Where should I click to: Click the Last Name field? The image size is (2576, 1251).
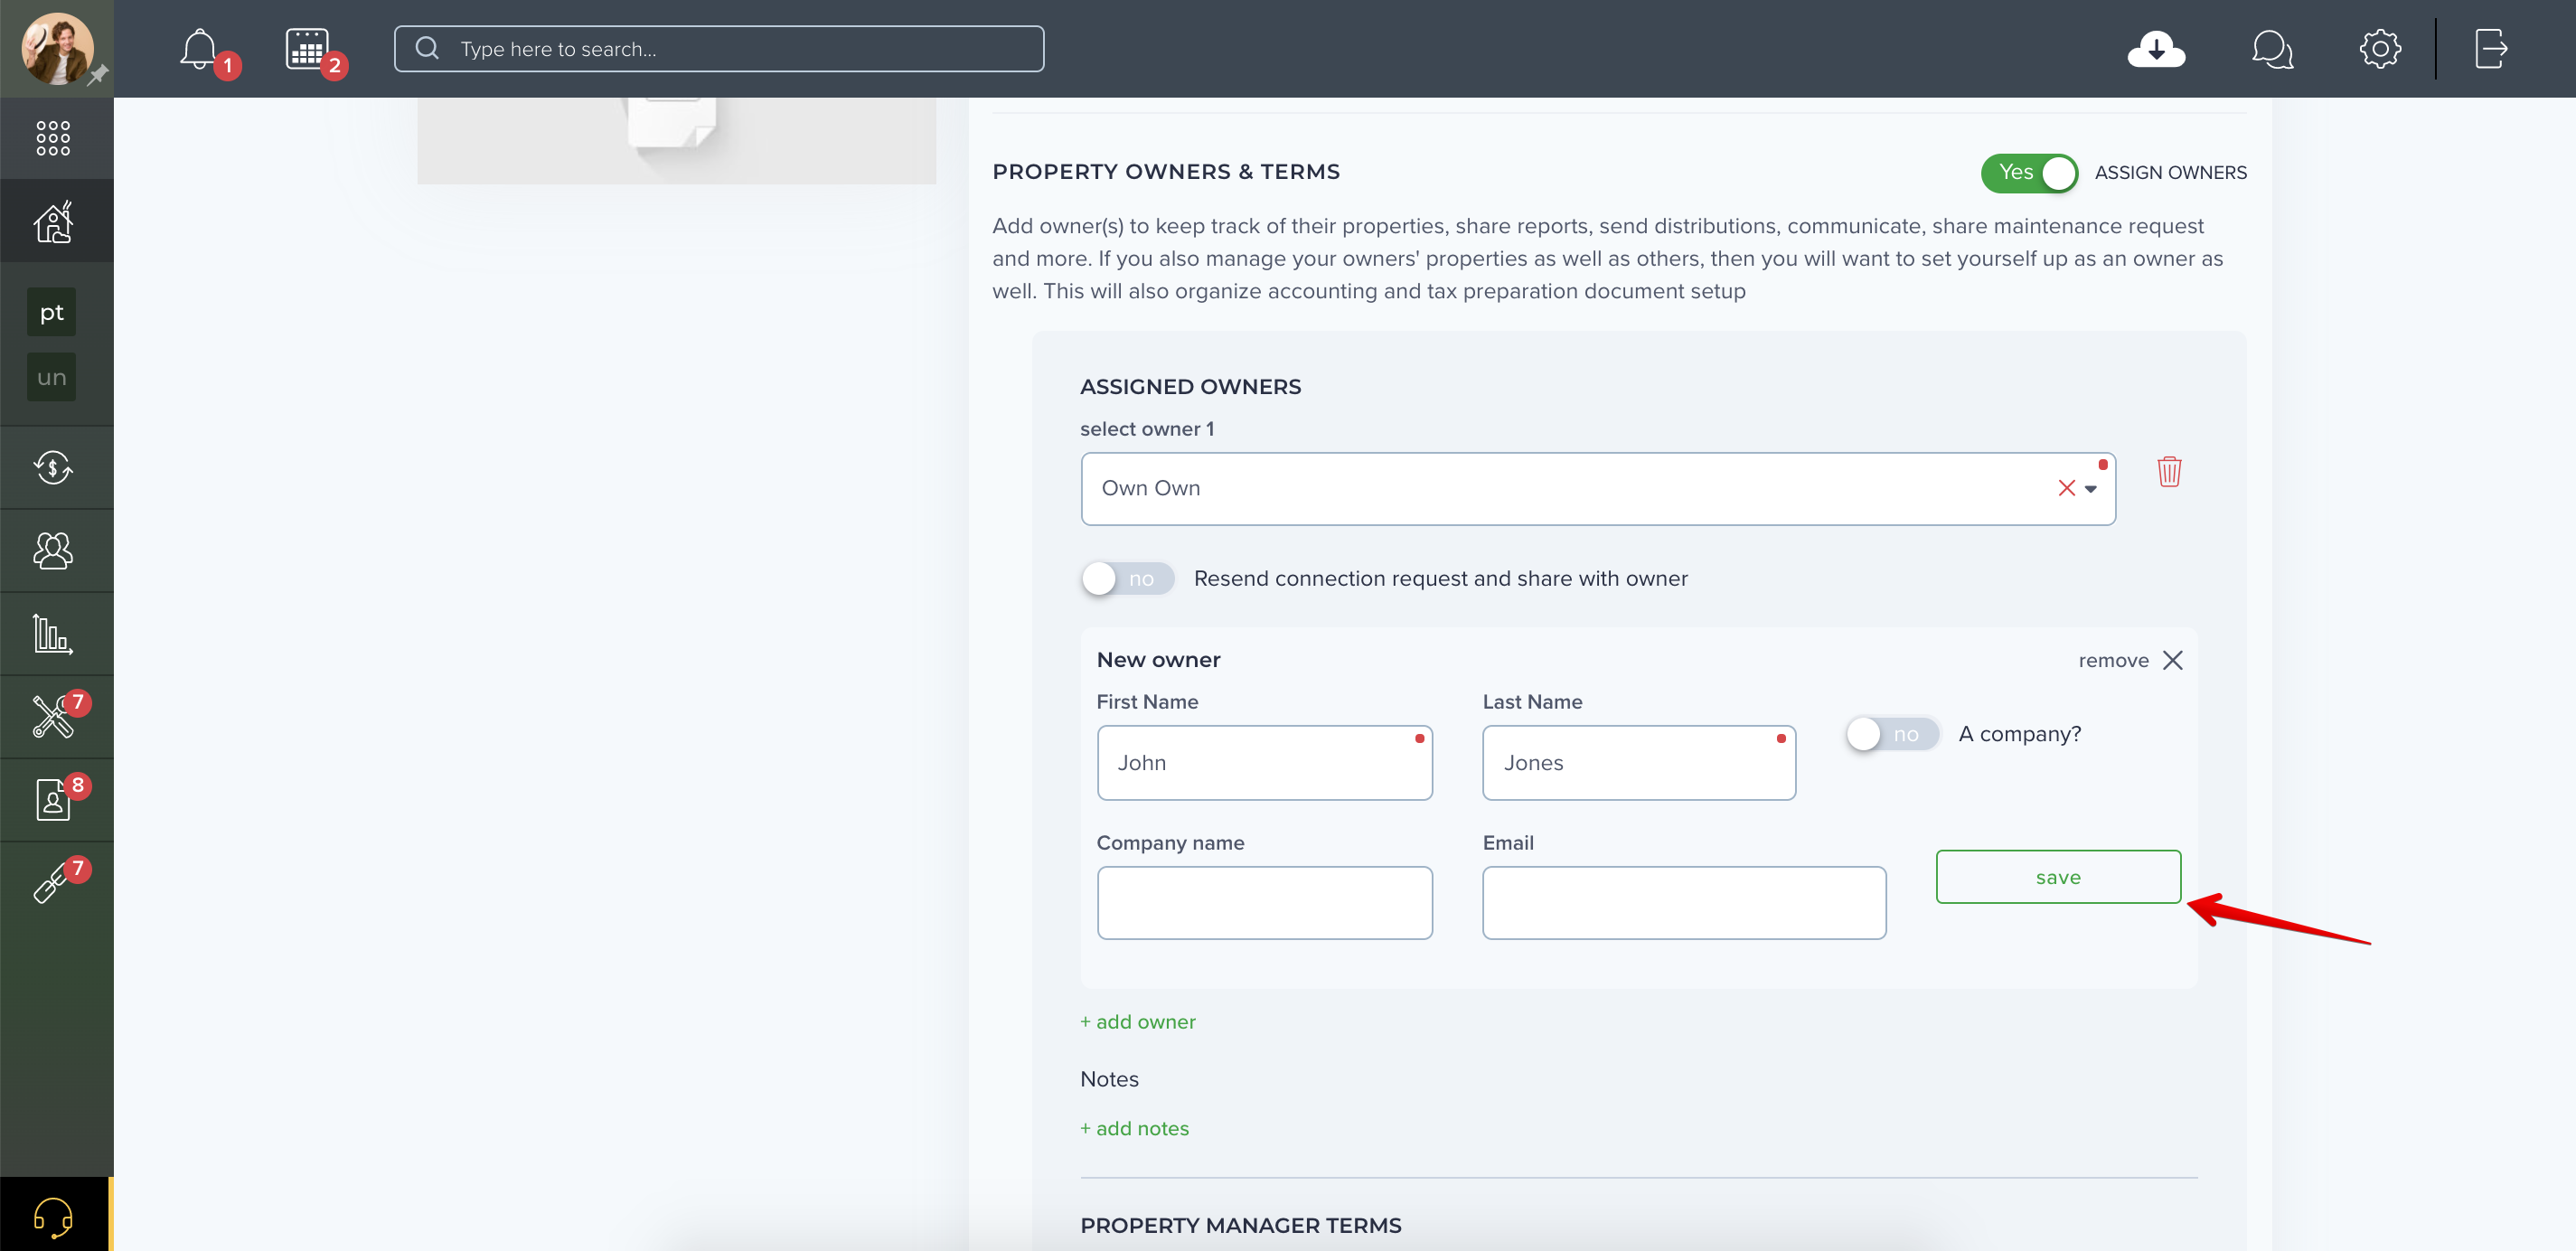[1639, 763]
